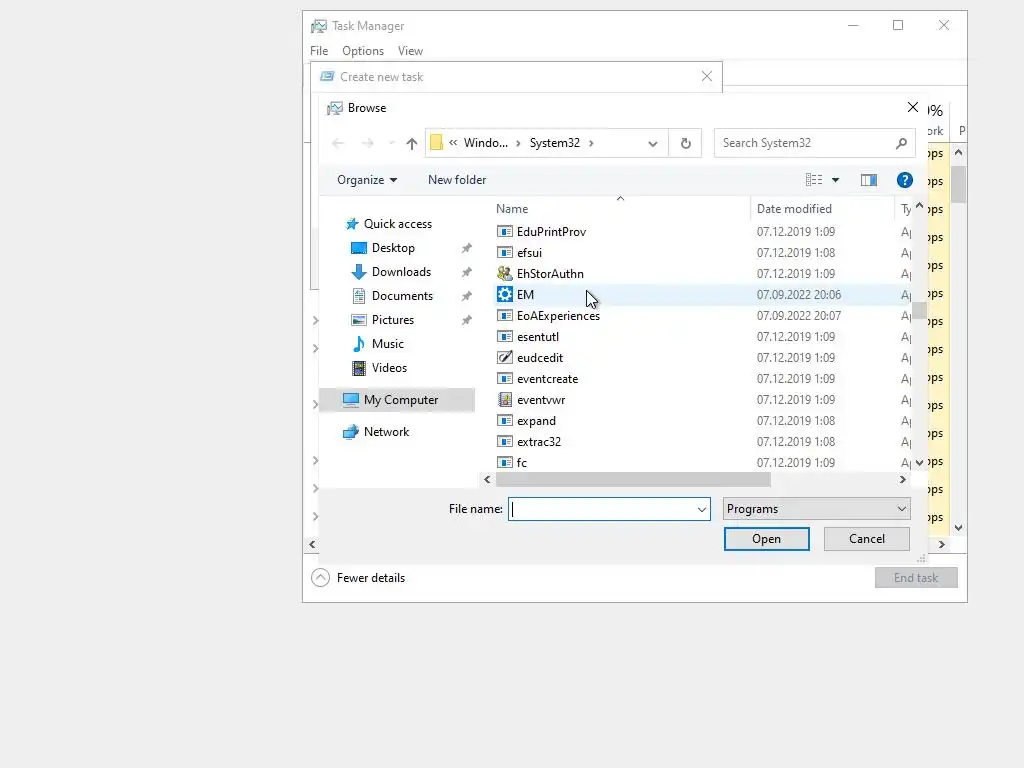Click the My Computer monitor icon
Viewport: 1024px width, 768px height.
(351, 400)
